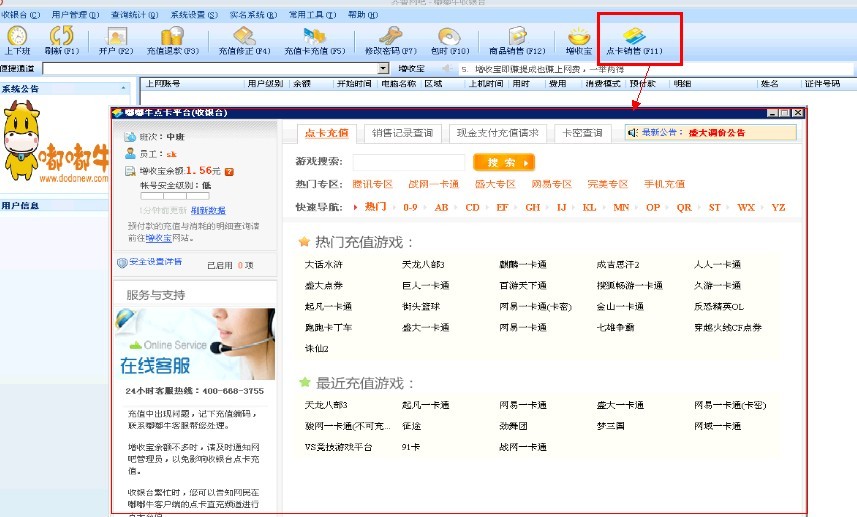The width and height of the screenshot is (857, 517).
Task: Open the 收银台 menu
Action: coord(21,15)
